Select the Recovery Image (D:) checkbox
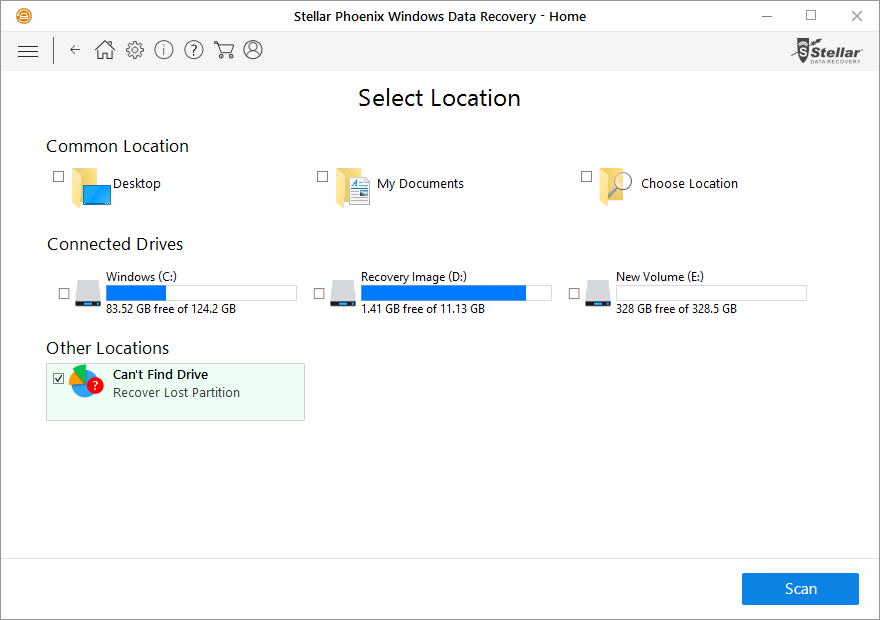This screenshot has width=880, height=620. pyautogui.click(x=319, y=294)
